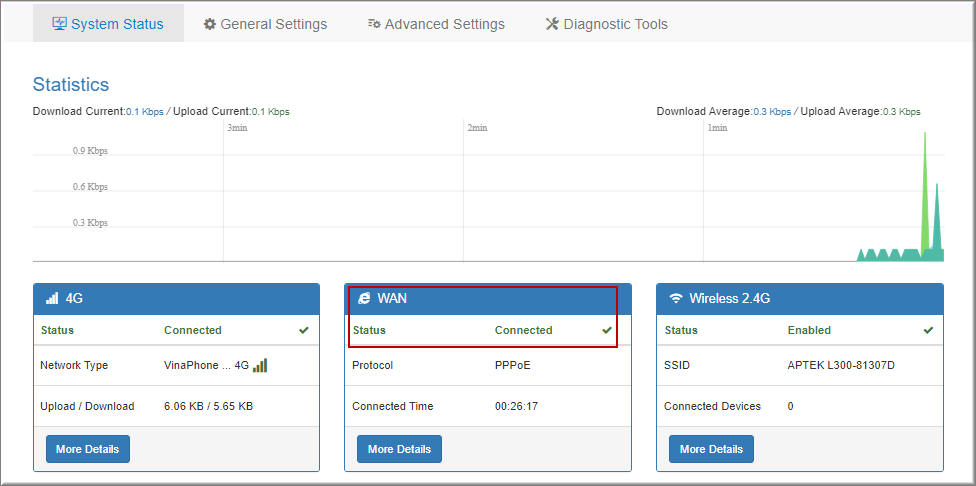
Task: Select the APTEK L300-81307D SSID text
Action: point(840,366)
